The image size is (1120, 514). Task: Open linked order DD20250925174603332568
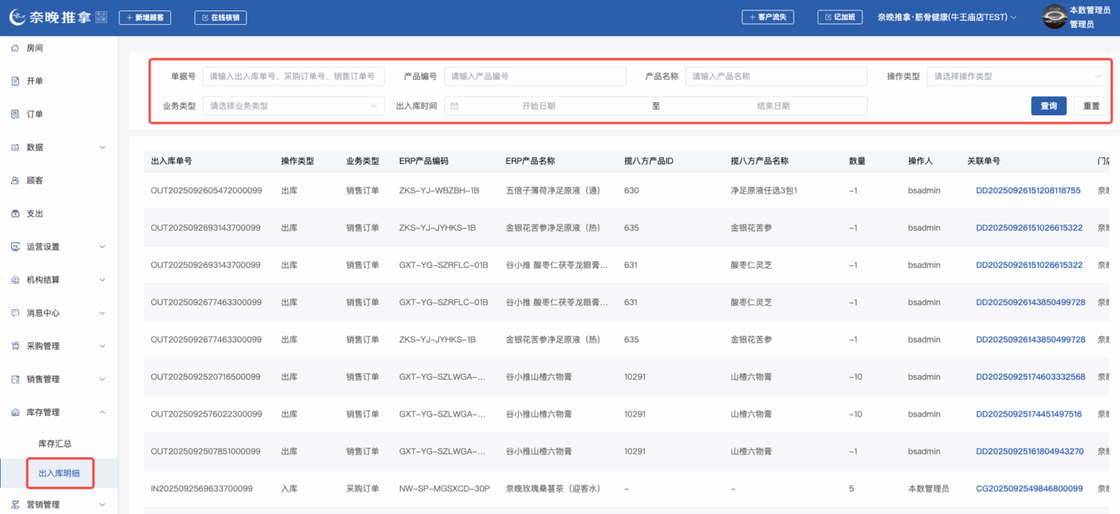(1031, 376)
